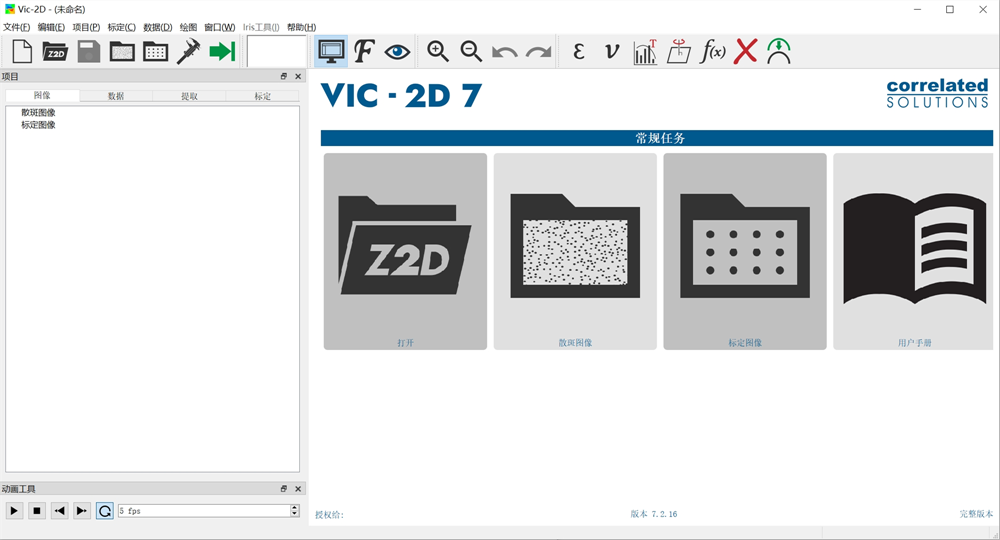Open the 打开 Z2D tile
This screenshot has width=1000, height=540.
[x=405, y=251]
